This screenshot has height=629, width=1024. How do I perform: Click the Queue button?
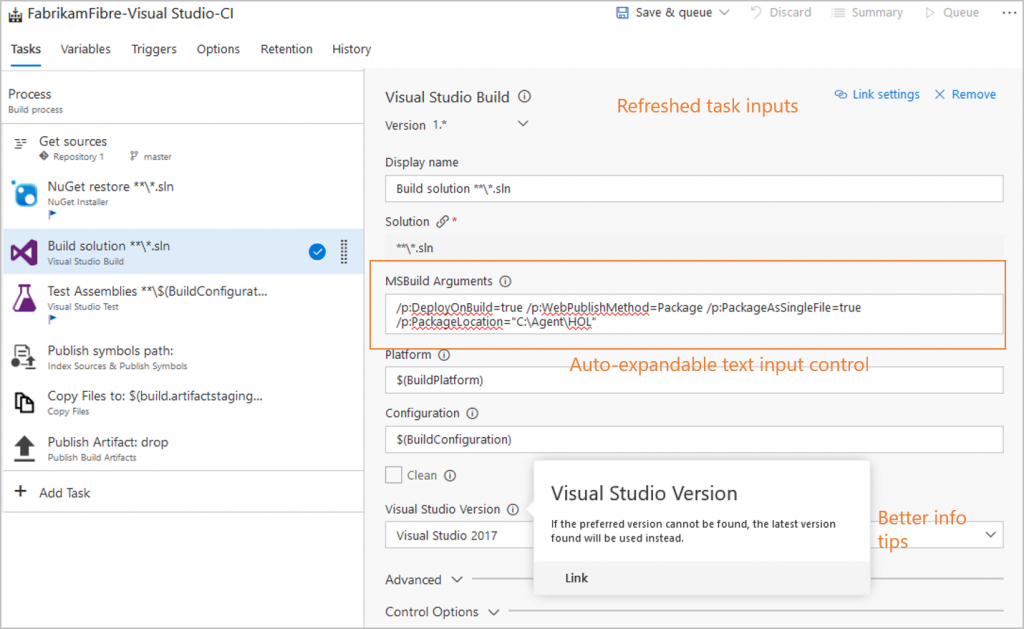pyautogui.click(x=952, y=12)
